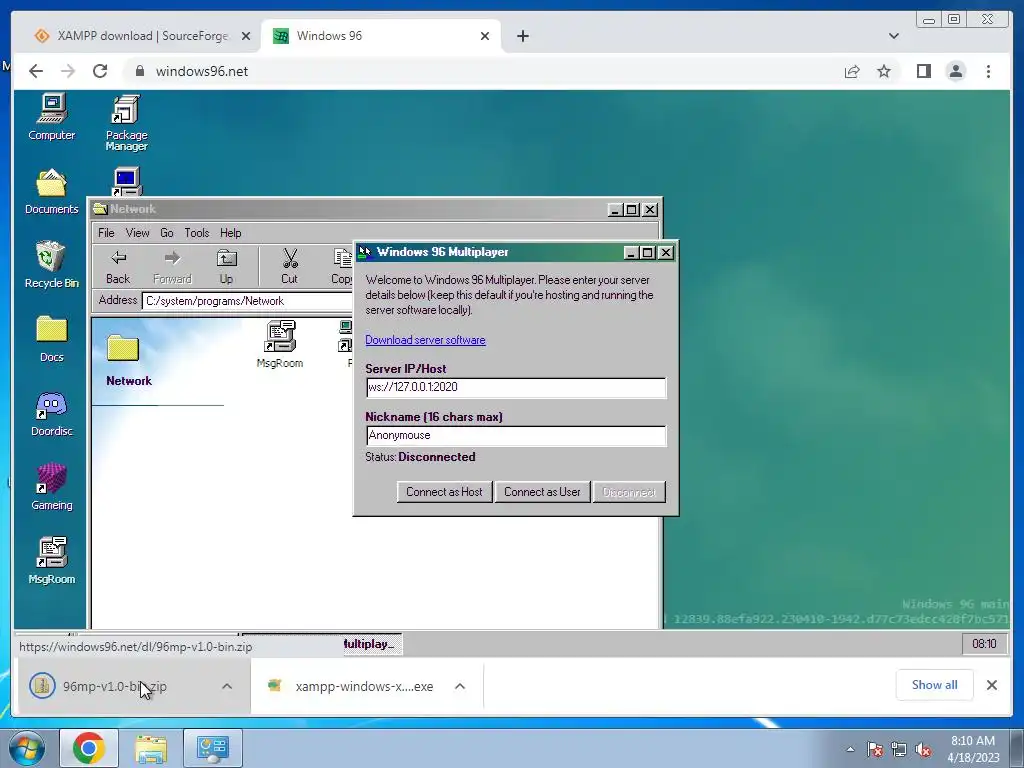Select MsgRoom icon in Network window
Image resolution: width=1024 pixels, height=768 pixels.
[280, 344]
